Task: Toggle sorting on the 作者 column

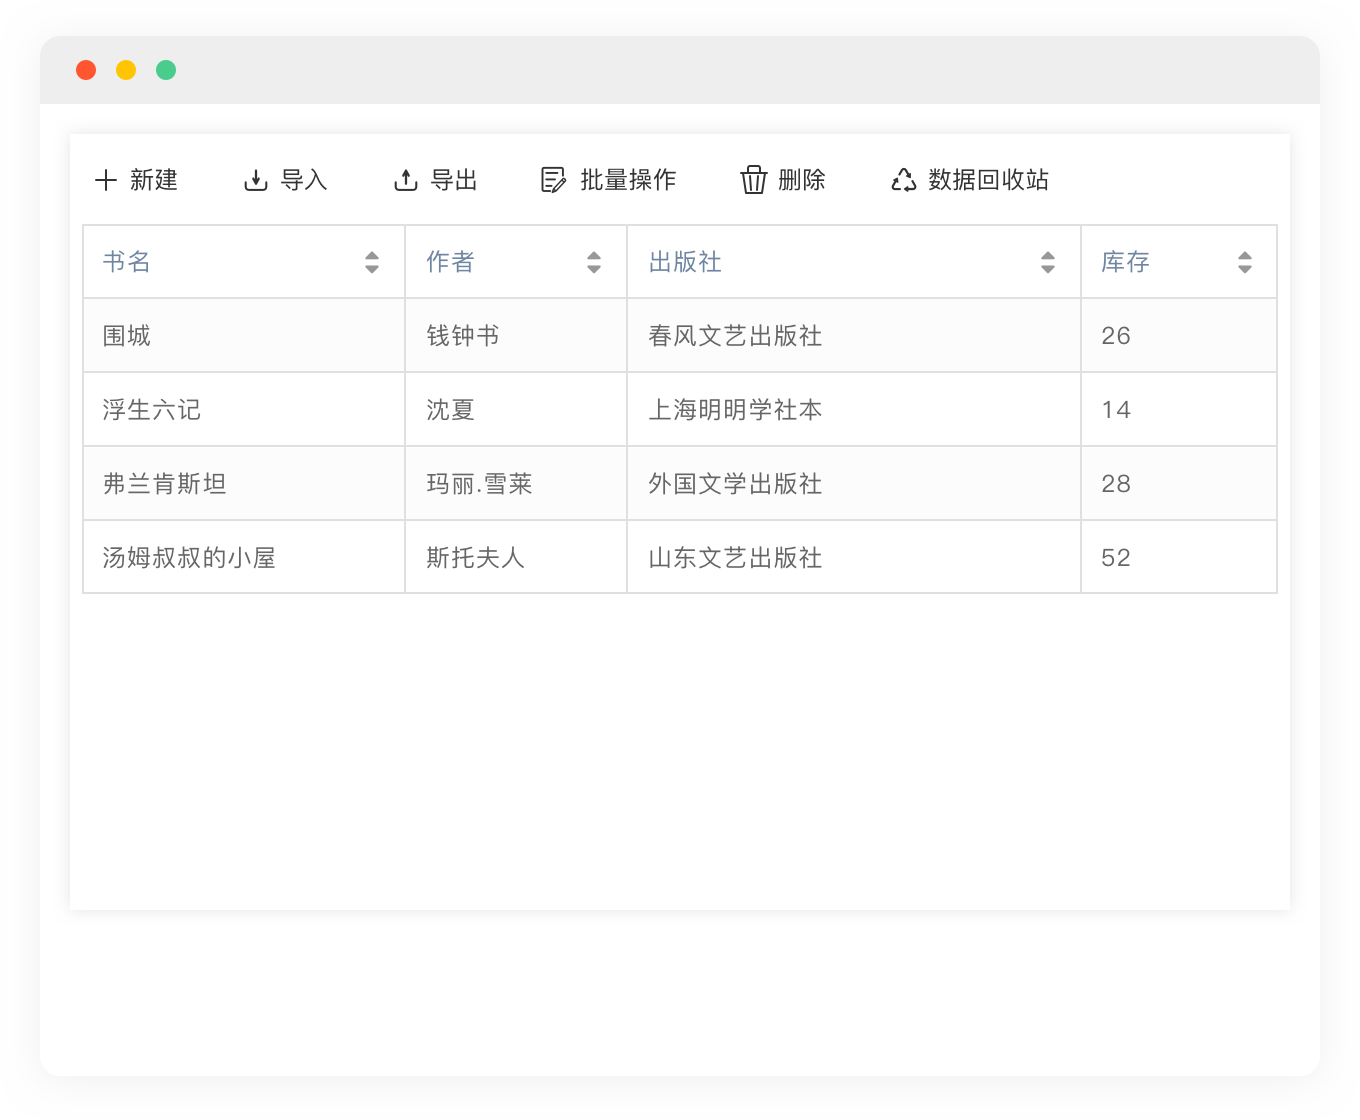Action: point(594,262)
